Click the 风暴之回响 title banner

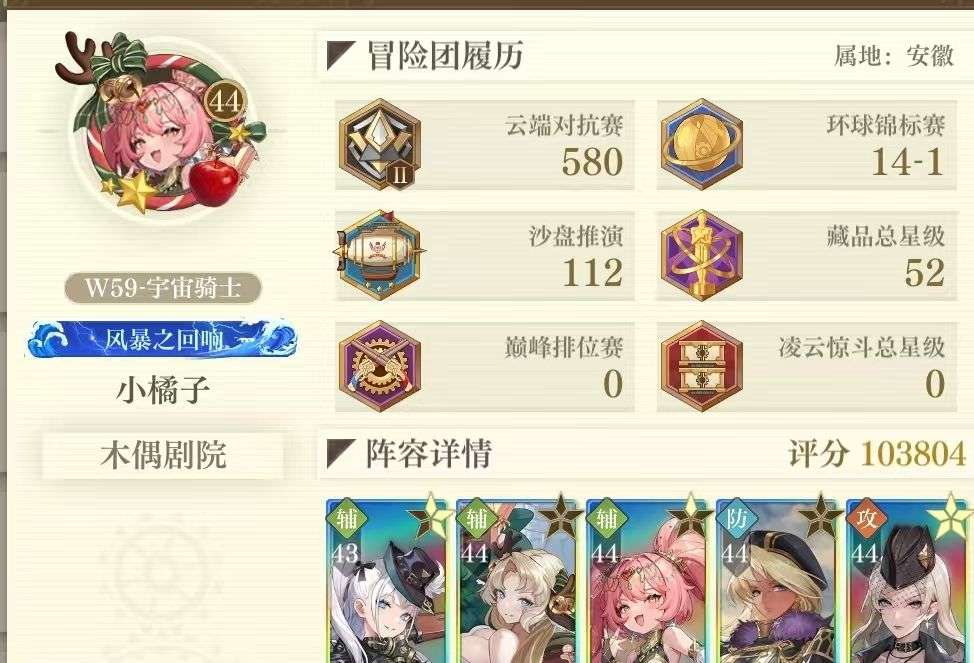click(163, 339)
